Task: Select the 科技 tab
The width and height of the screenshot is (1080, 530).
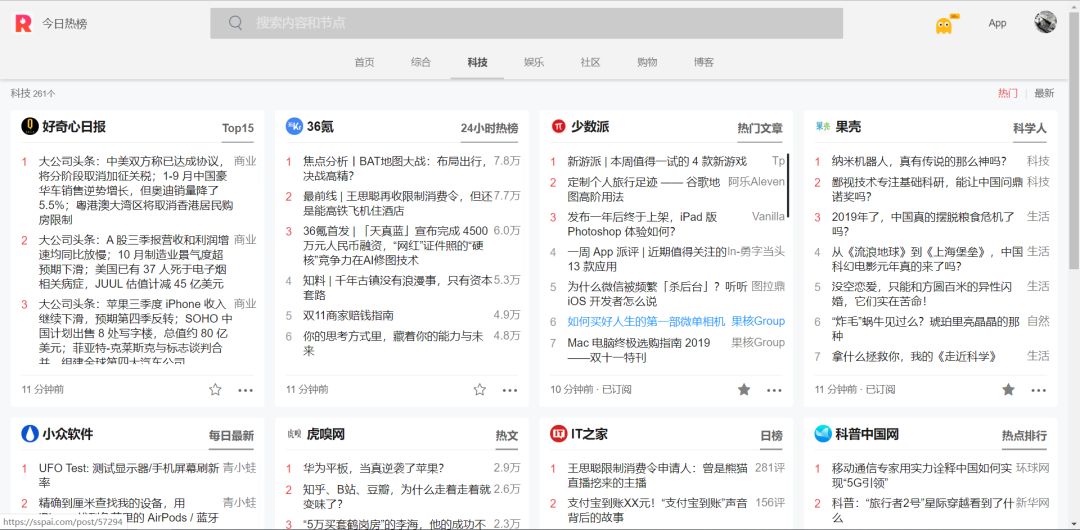Action: [x=477, y=62]
